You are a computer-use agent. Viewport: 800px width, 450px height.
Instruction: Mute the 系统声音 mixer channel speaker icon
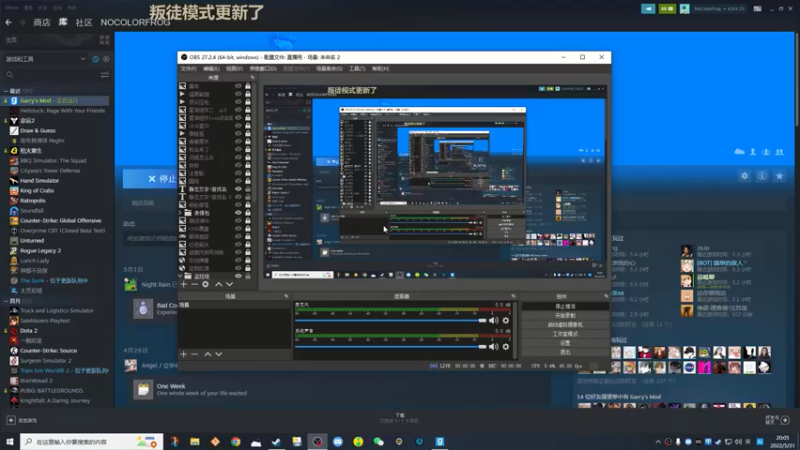click(493, 346)
